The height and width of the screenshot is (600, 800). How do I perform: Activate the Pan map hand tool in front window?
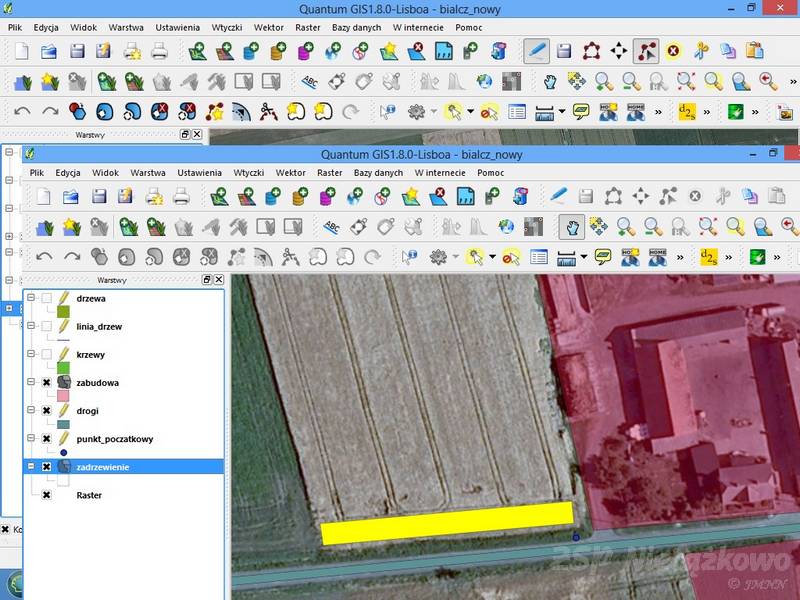click(572, 227)
